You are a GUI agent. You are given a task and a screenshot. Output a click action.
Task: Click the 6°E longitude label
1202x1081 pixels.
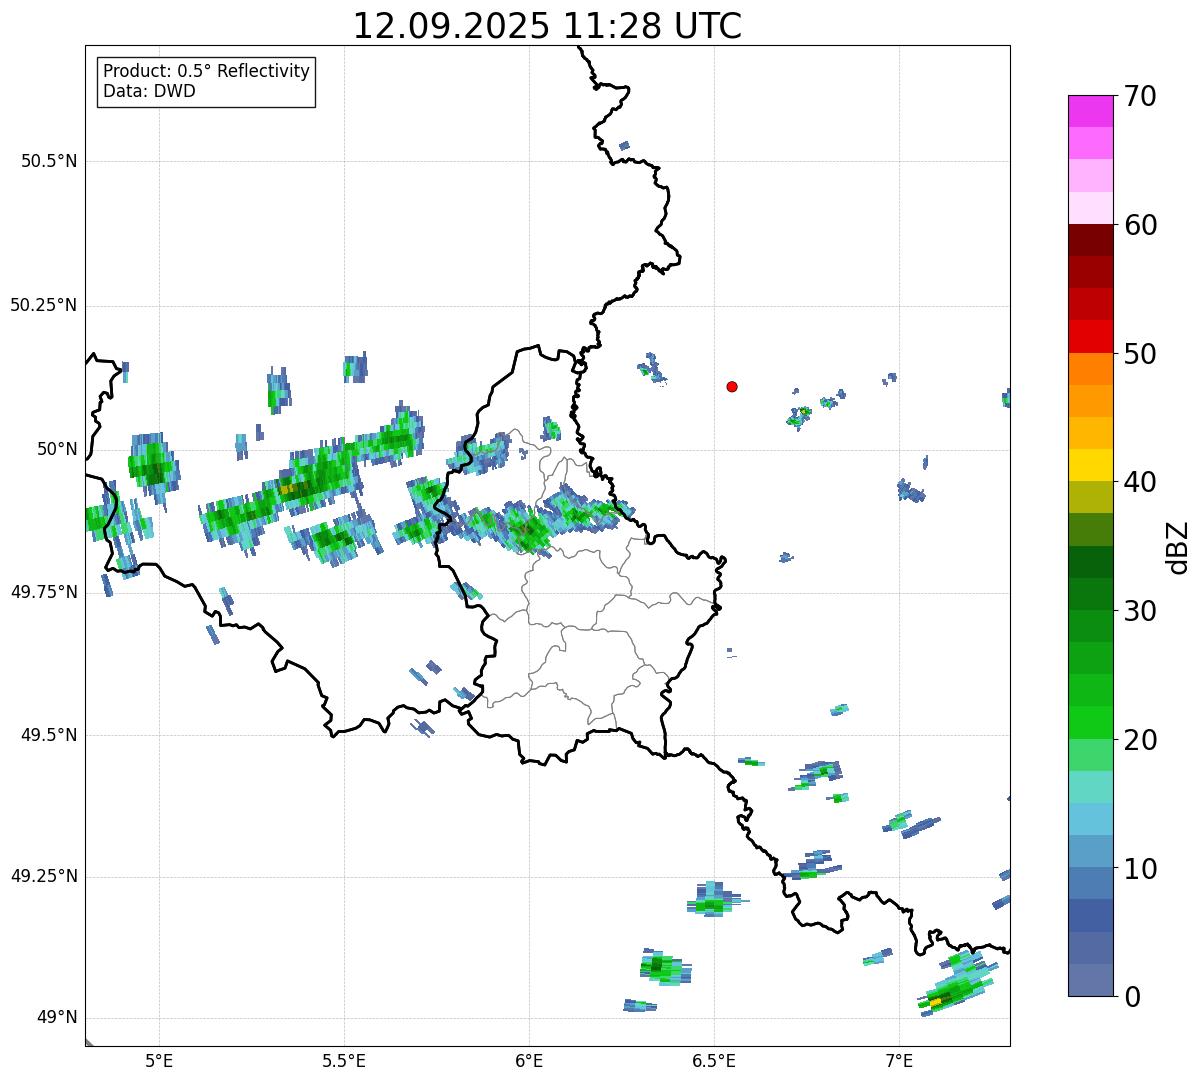[529, 1060]
